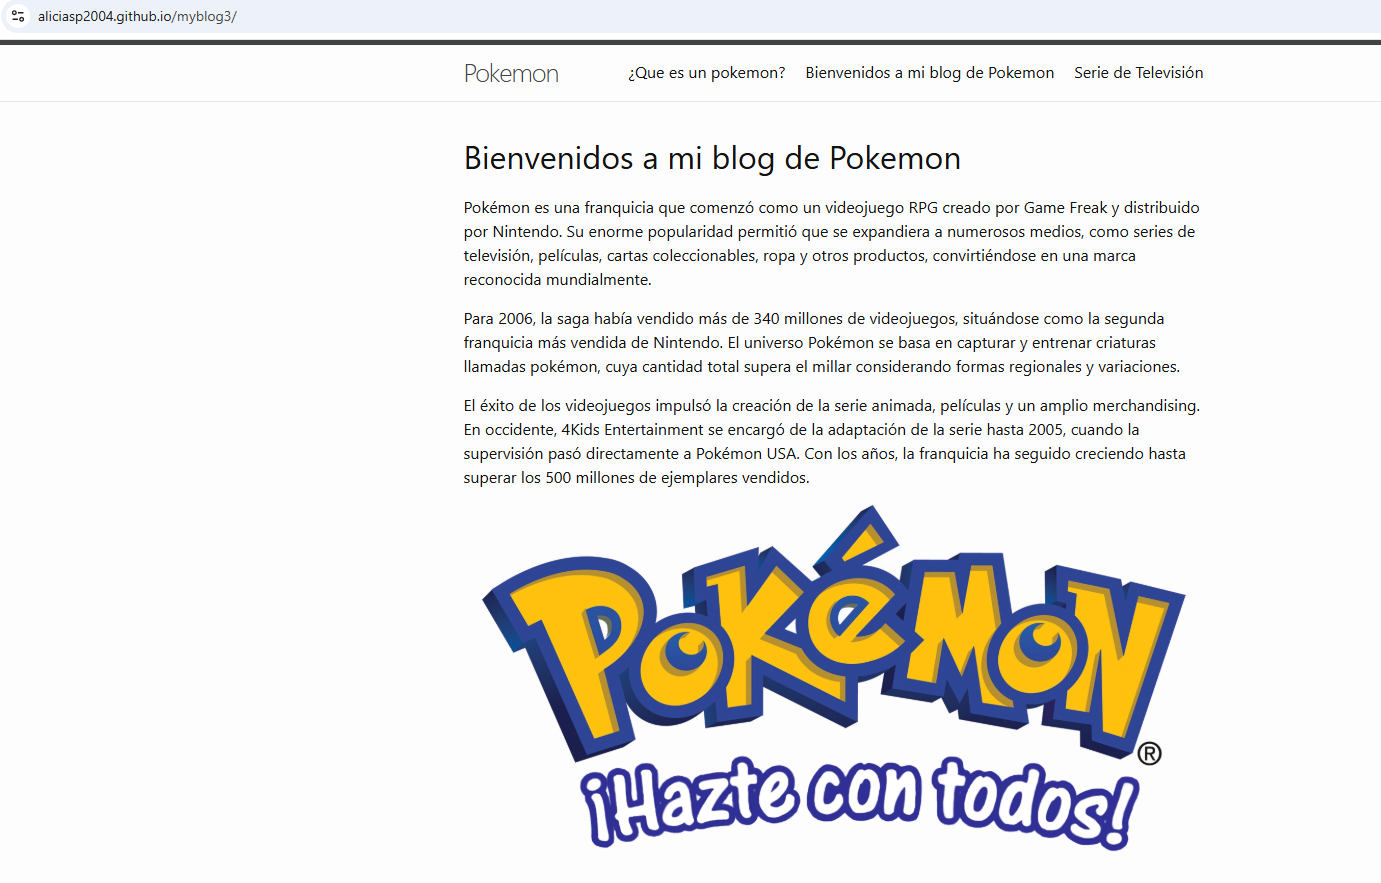Click the word RPG in first paragraph
The image size is (1381, 883).
pos(923,208)
